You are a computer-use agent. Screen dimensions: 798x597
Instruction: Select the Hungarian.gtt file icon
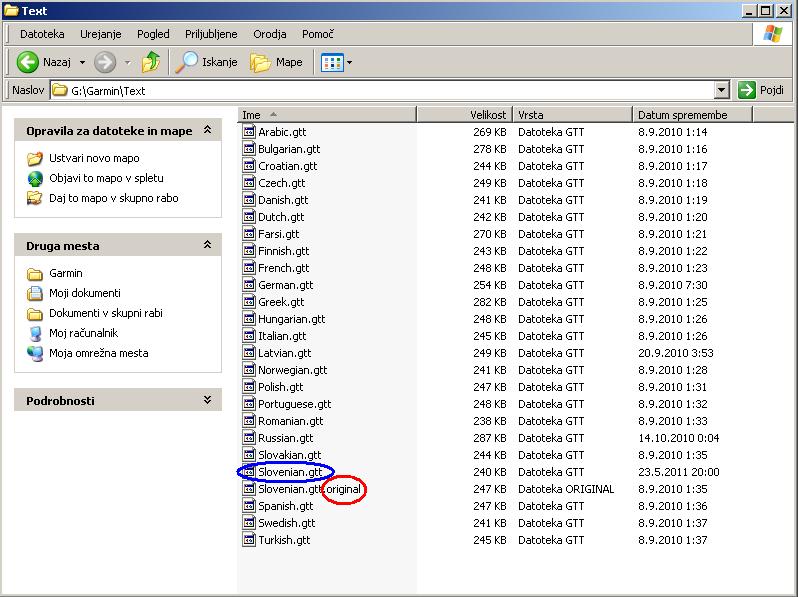(249, 319)
